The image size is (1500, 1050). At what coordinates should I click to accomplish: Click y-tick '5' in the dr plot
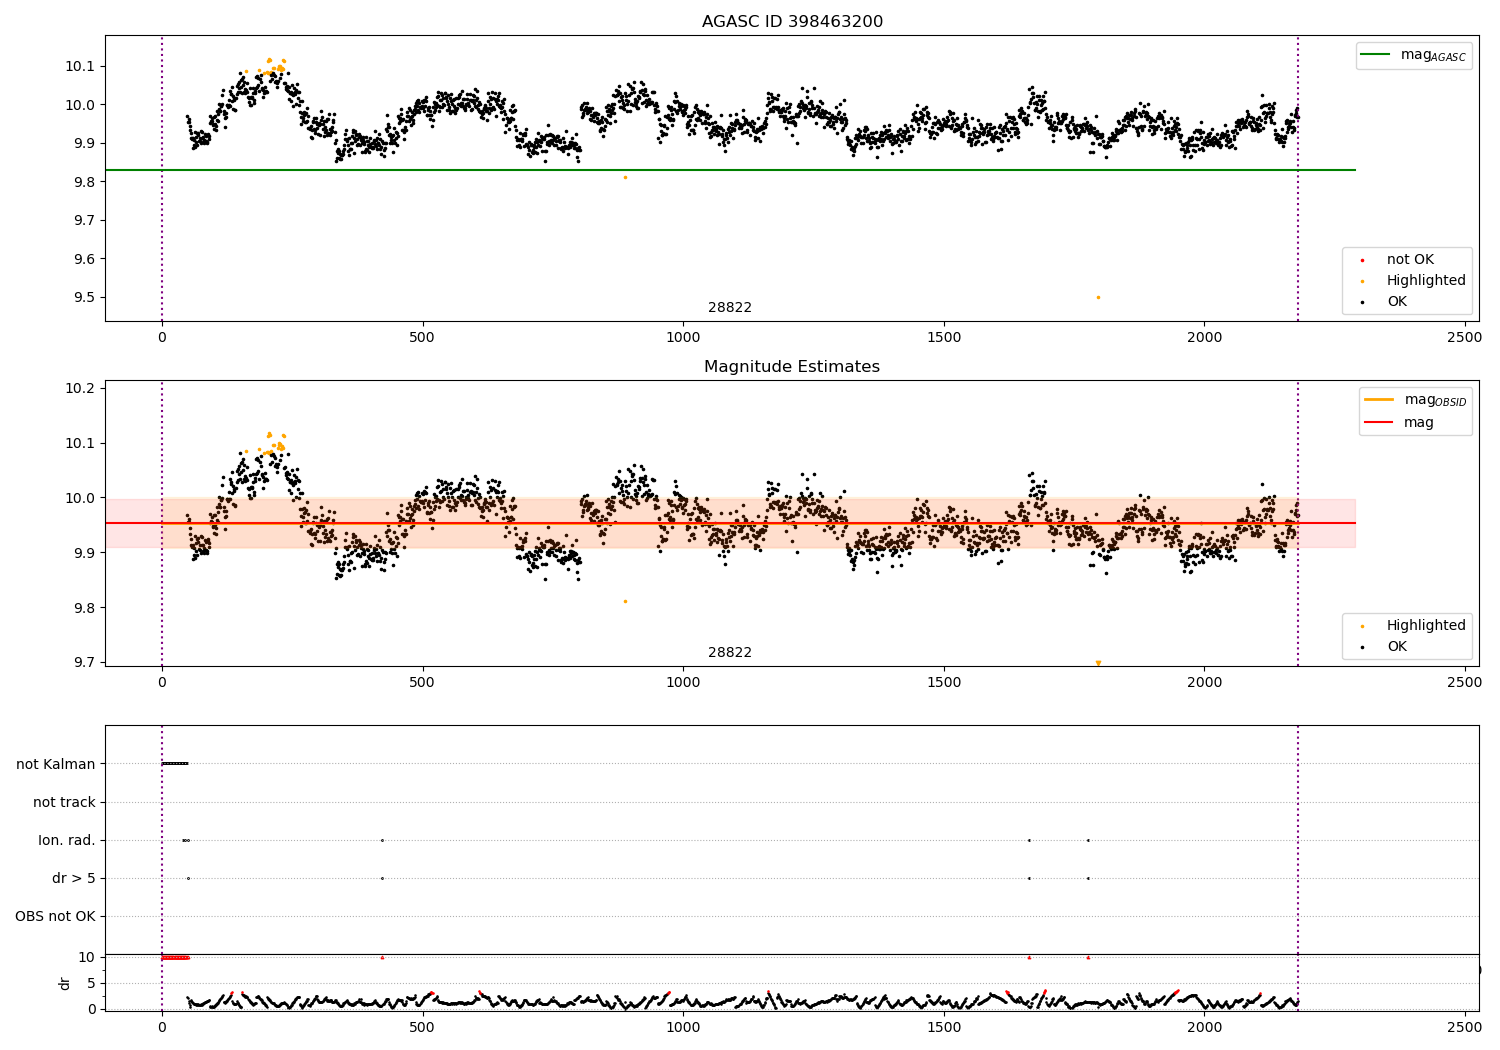point(92,983)
